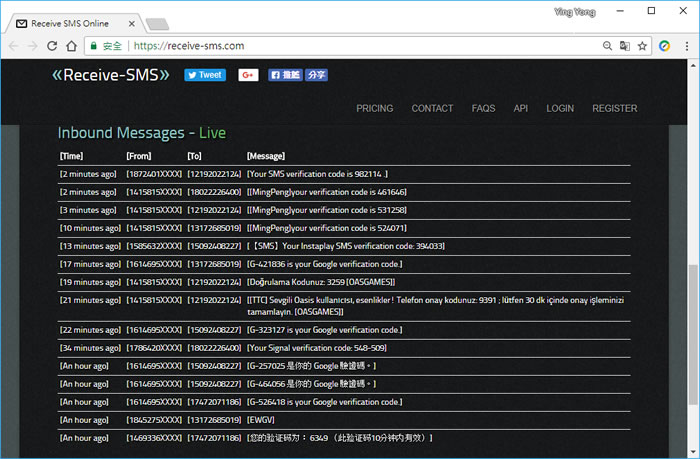Click the Google+ share button

pos(248,75)
